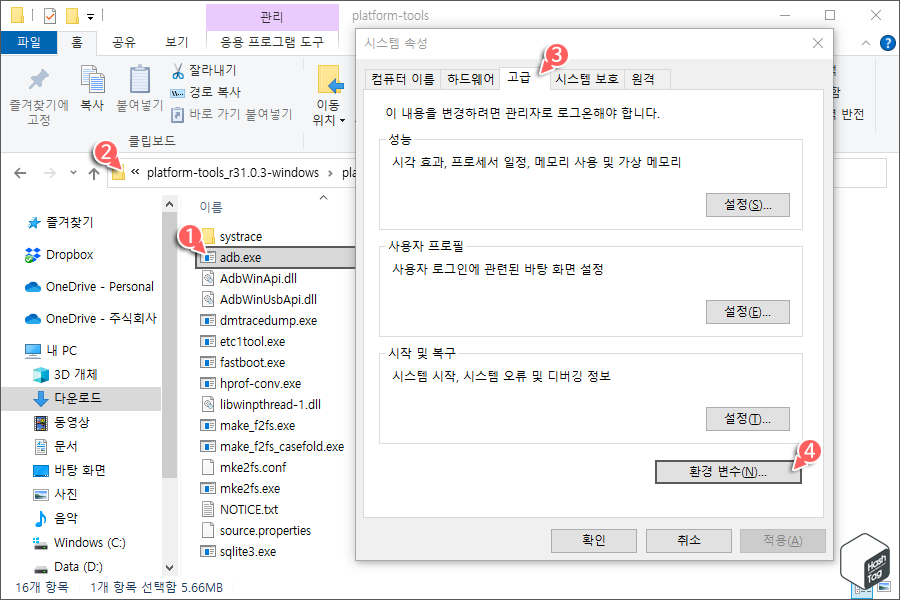This screenshot has height=600, width=900.
Task: Select NOTICE.txt file
Action: 240,509
